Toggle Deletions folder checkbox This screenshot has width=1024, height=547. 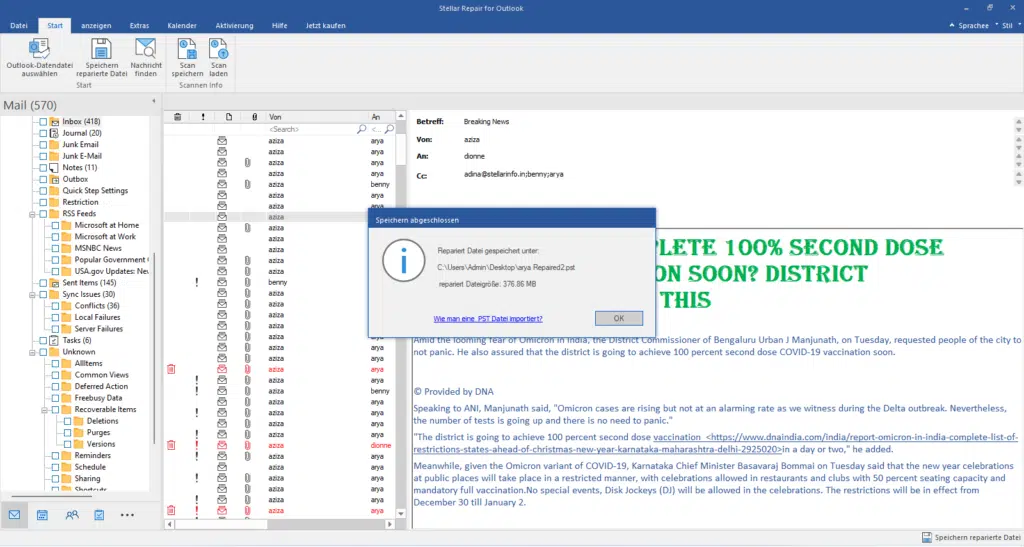click(67, 421)
